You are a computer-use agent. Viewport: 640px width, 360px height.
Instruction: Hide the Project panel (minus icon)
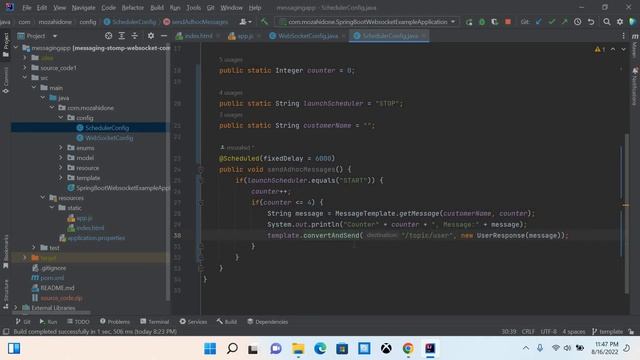coord(164,36)
